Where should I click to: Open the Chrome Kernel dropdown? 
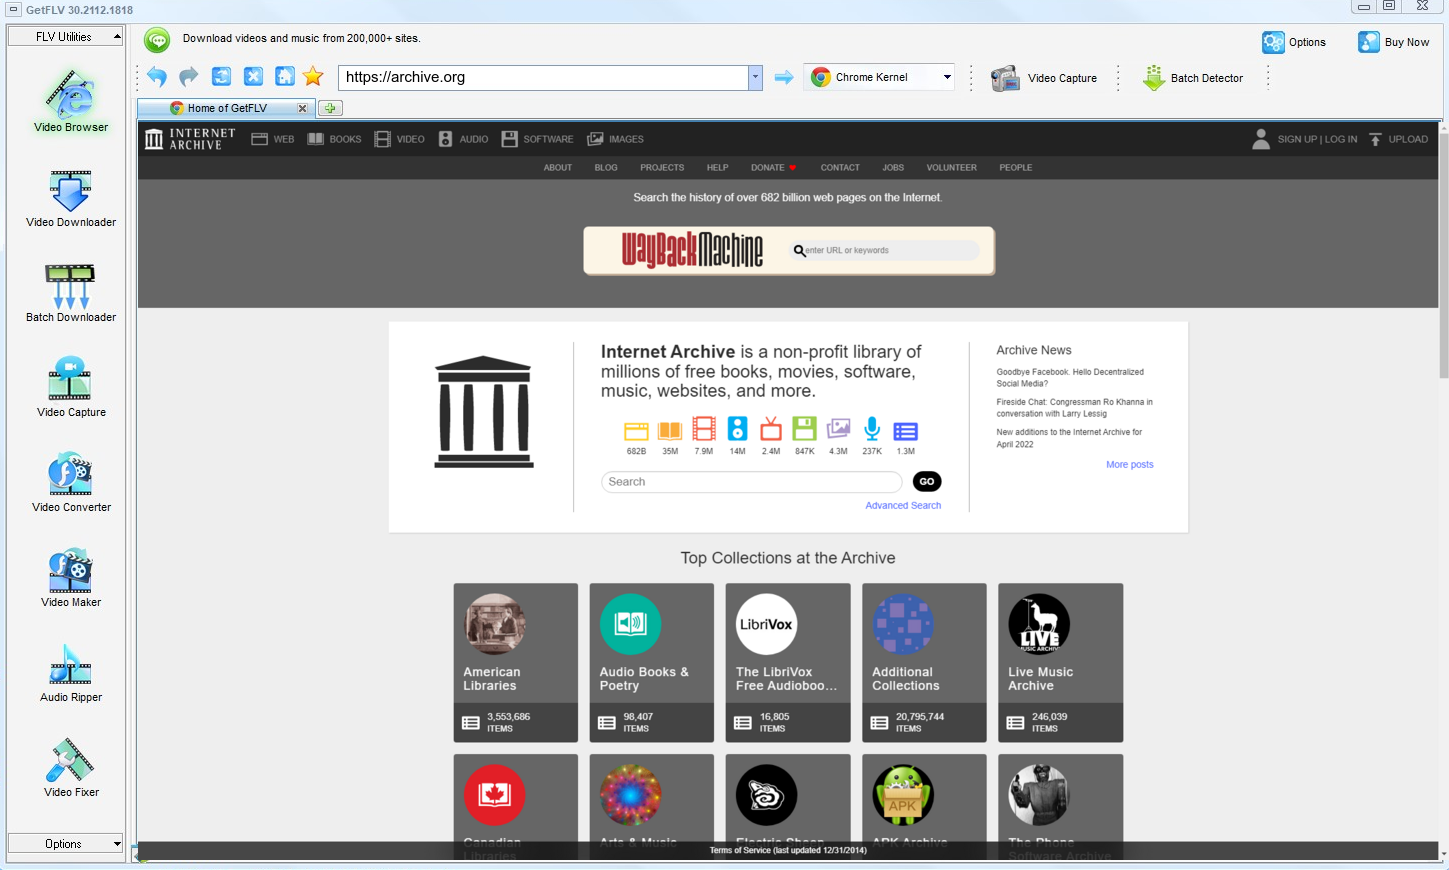880,77
